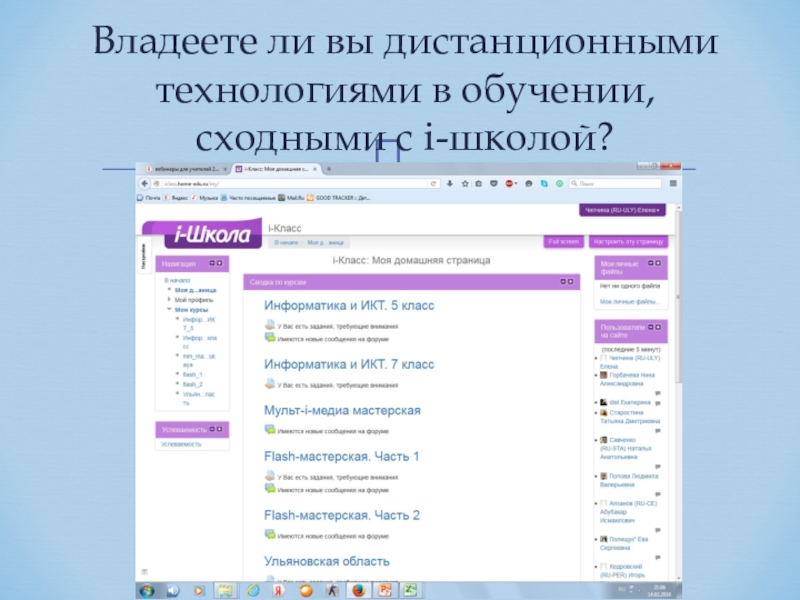The height and width of the screenshot is (600, 800).
Task: Open the downloads arrow in the Firefox toolbar
Action: (449, 184)
